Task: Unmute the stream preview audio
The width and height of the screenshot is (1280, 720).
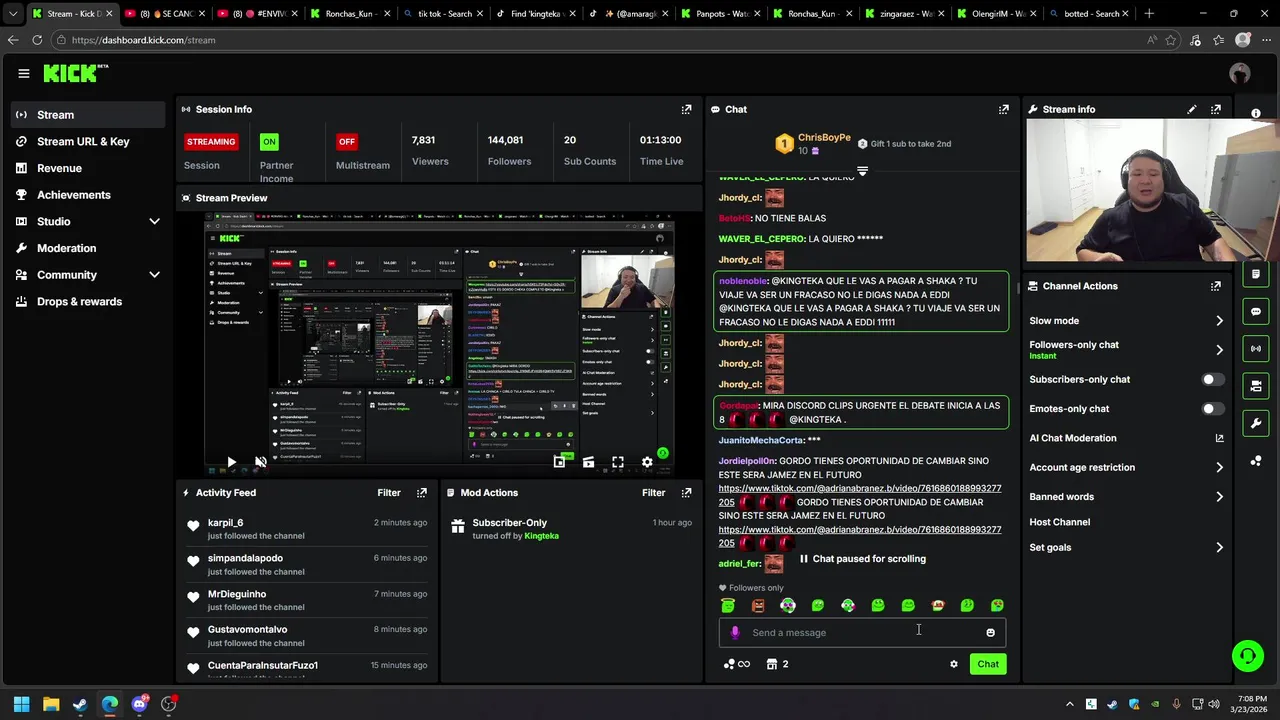Action: click(260, 462)
